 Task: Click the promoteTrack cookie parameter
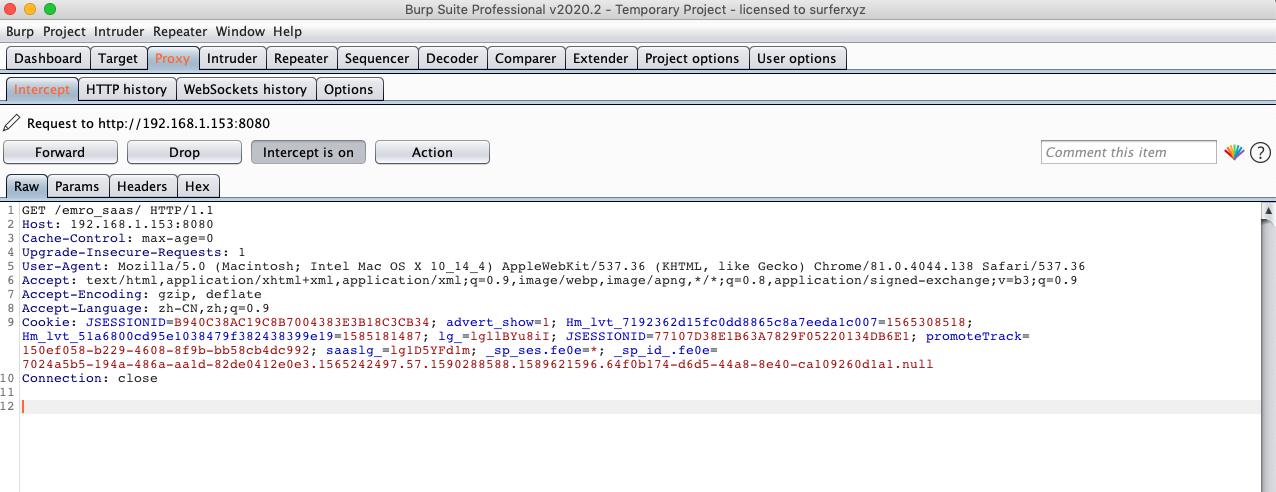tap(974, 337)
